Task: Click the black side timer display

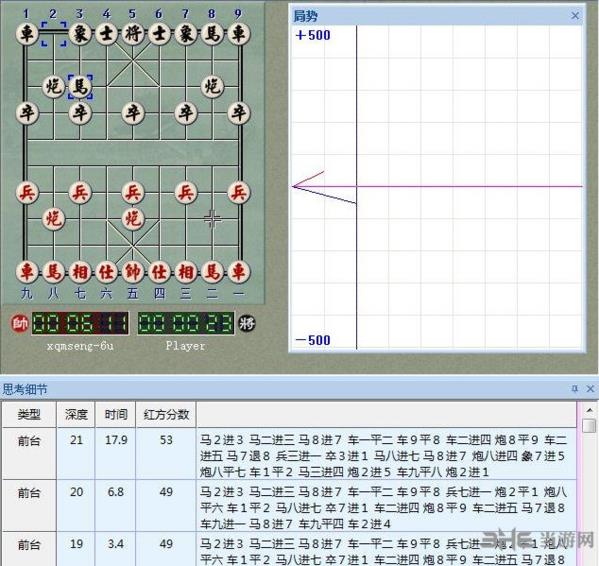Action: tap(186, 323)
